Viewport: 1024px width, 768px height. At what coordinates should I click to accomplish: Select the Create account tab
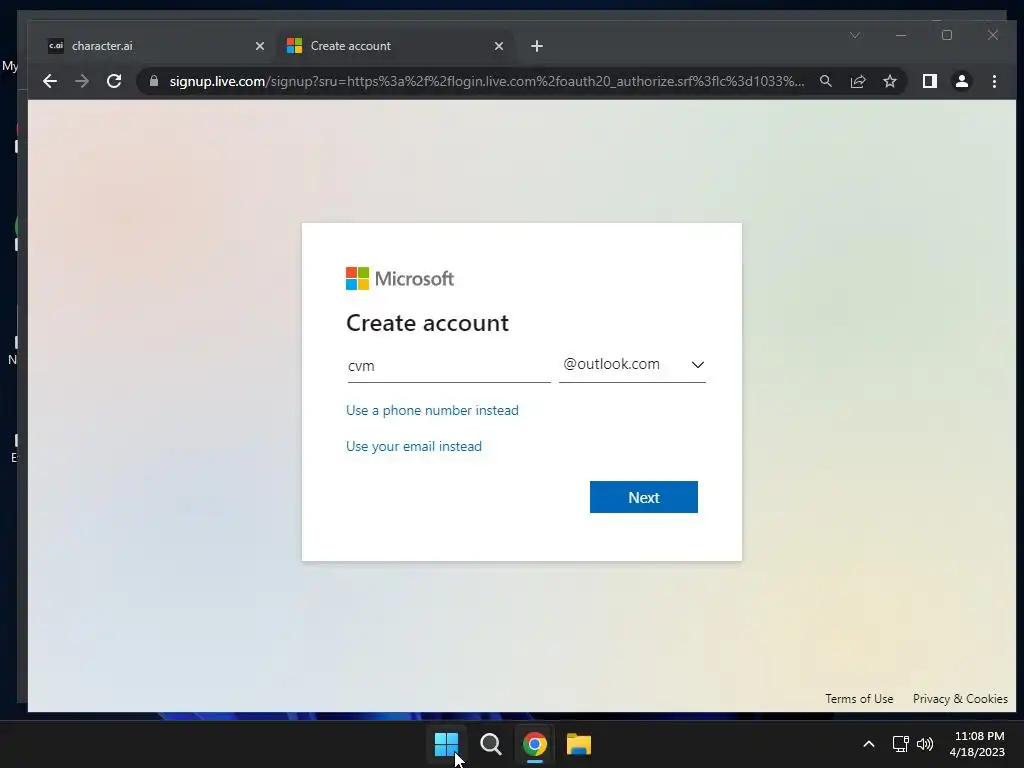[x=394, y=46]
